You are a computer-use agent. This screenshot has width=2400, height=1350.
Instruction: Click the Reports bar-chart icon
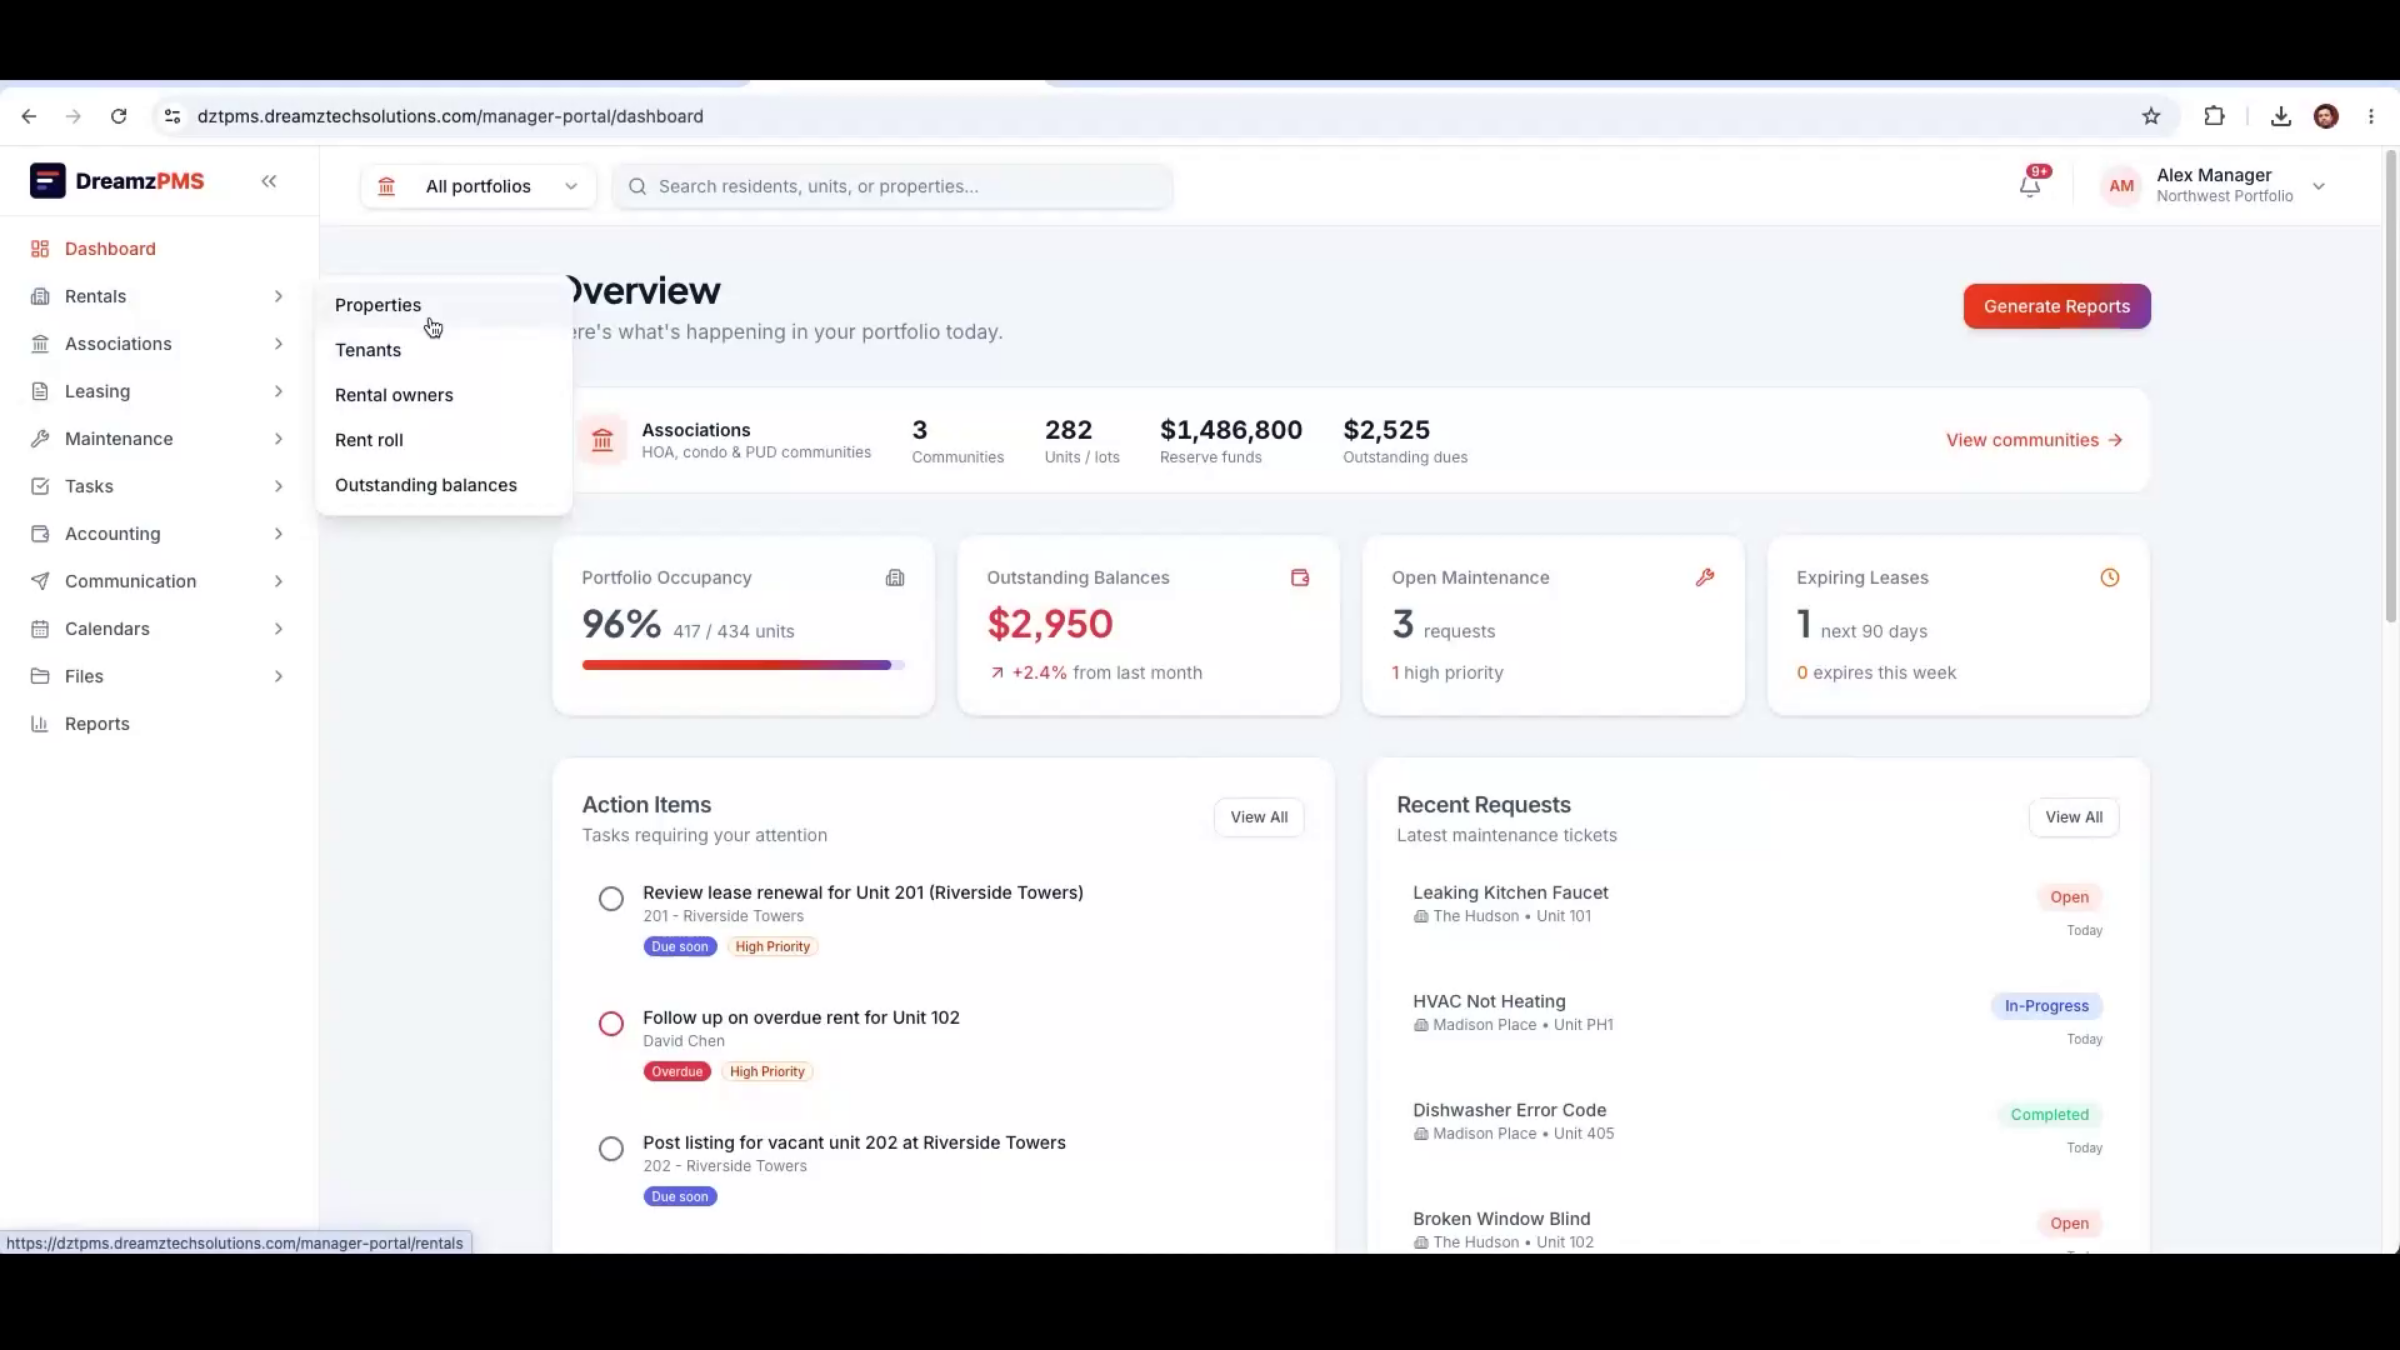(40, 724)
